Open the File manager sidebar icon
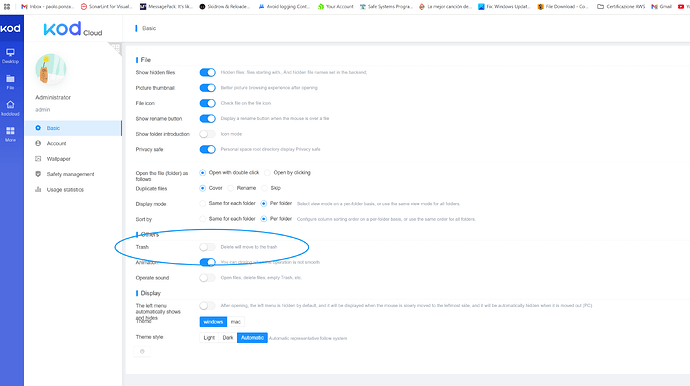The width and height of the screenshot is (690, 386). click(x=10, y=82)
